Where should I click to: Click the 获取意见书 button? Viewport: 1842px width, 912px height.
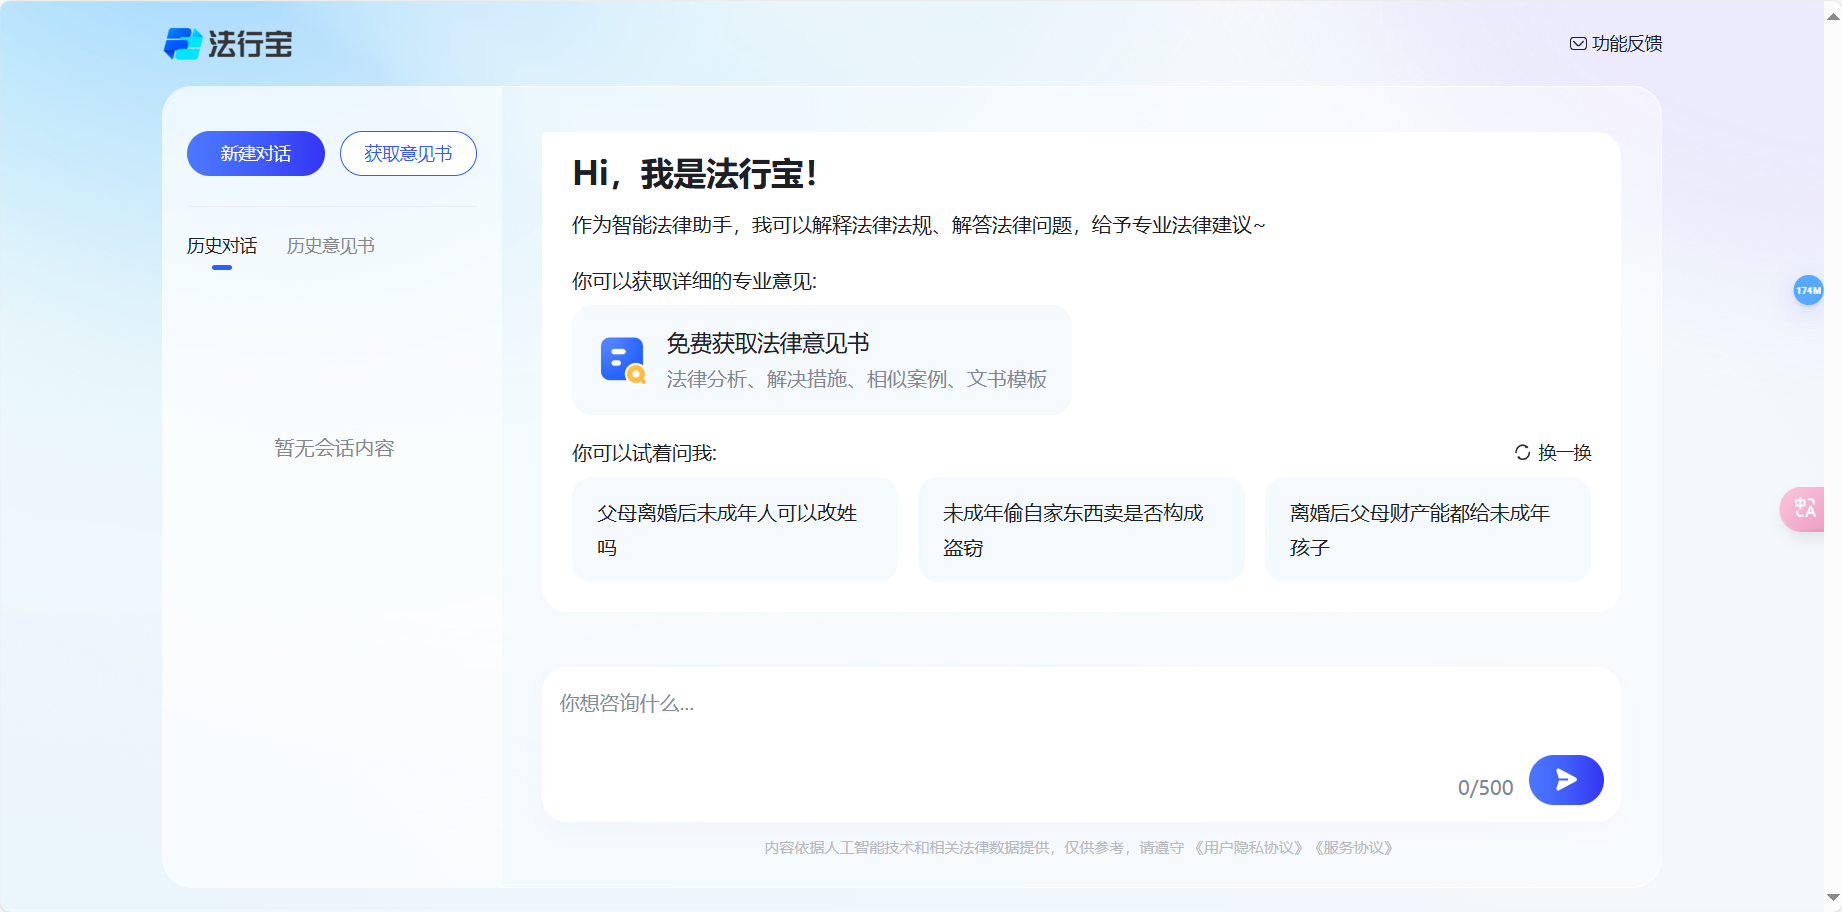[x=408, y=153]
